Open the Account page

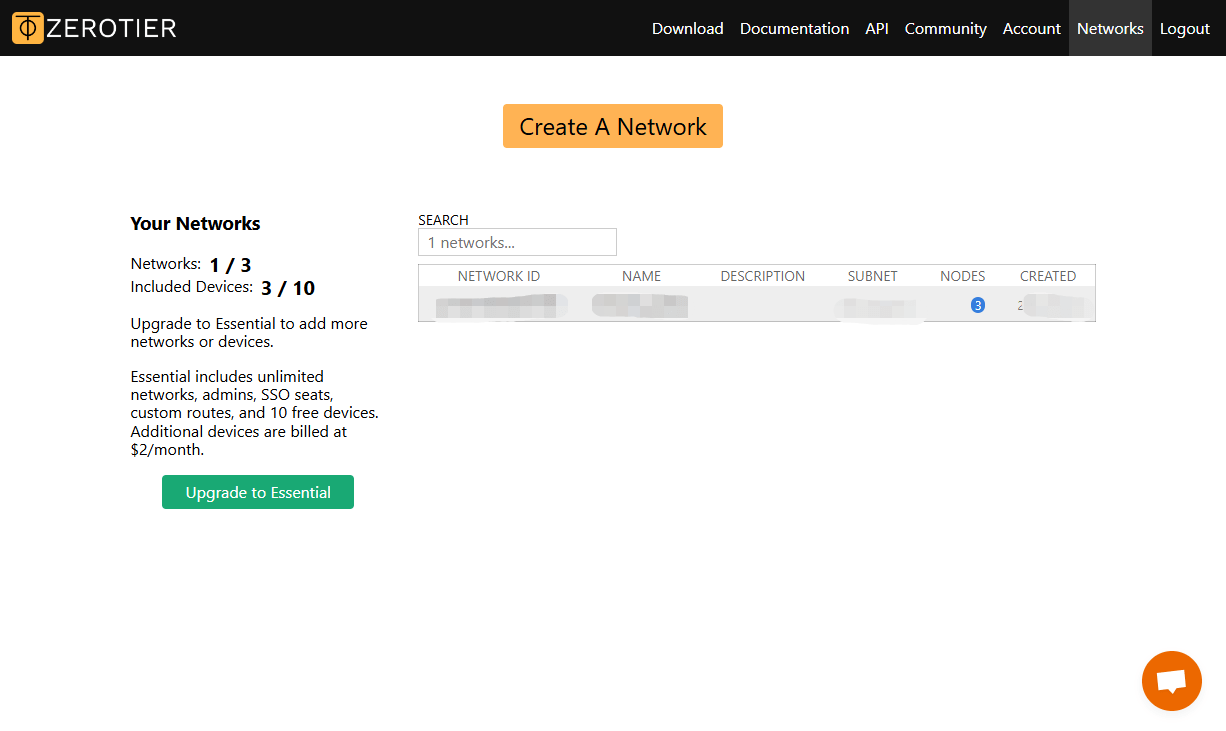1032,28
